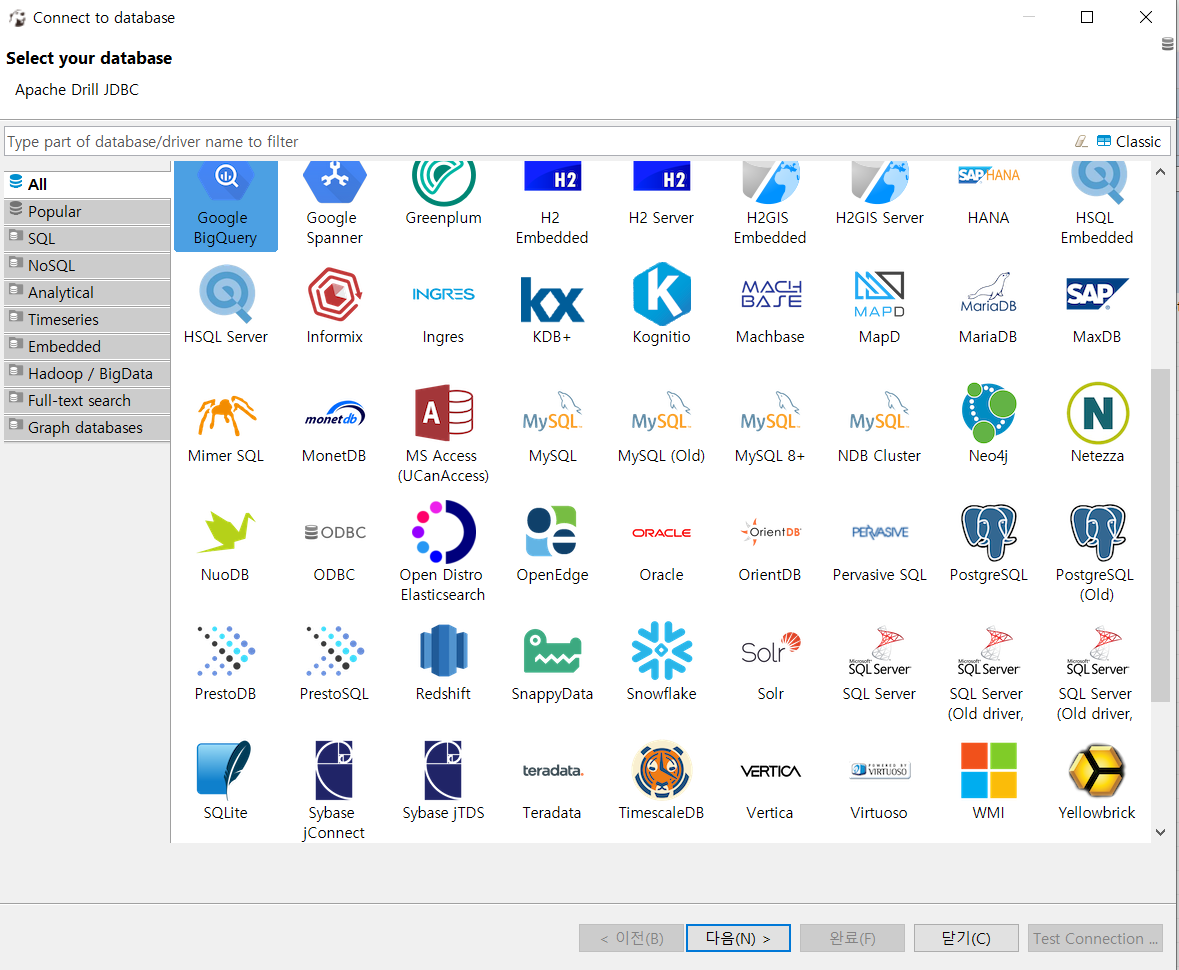Show Timeseries databases
Viewport: 1179px width, 970px height.
87,320
